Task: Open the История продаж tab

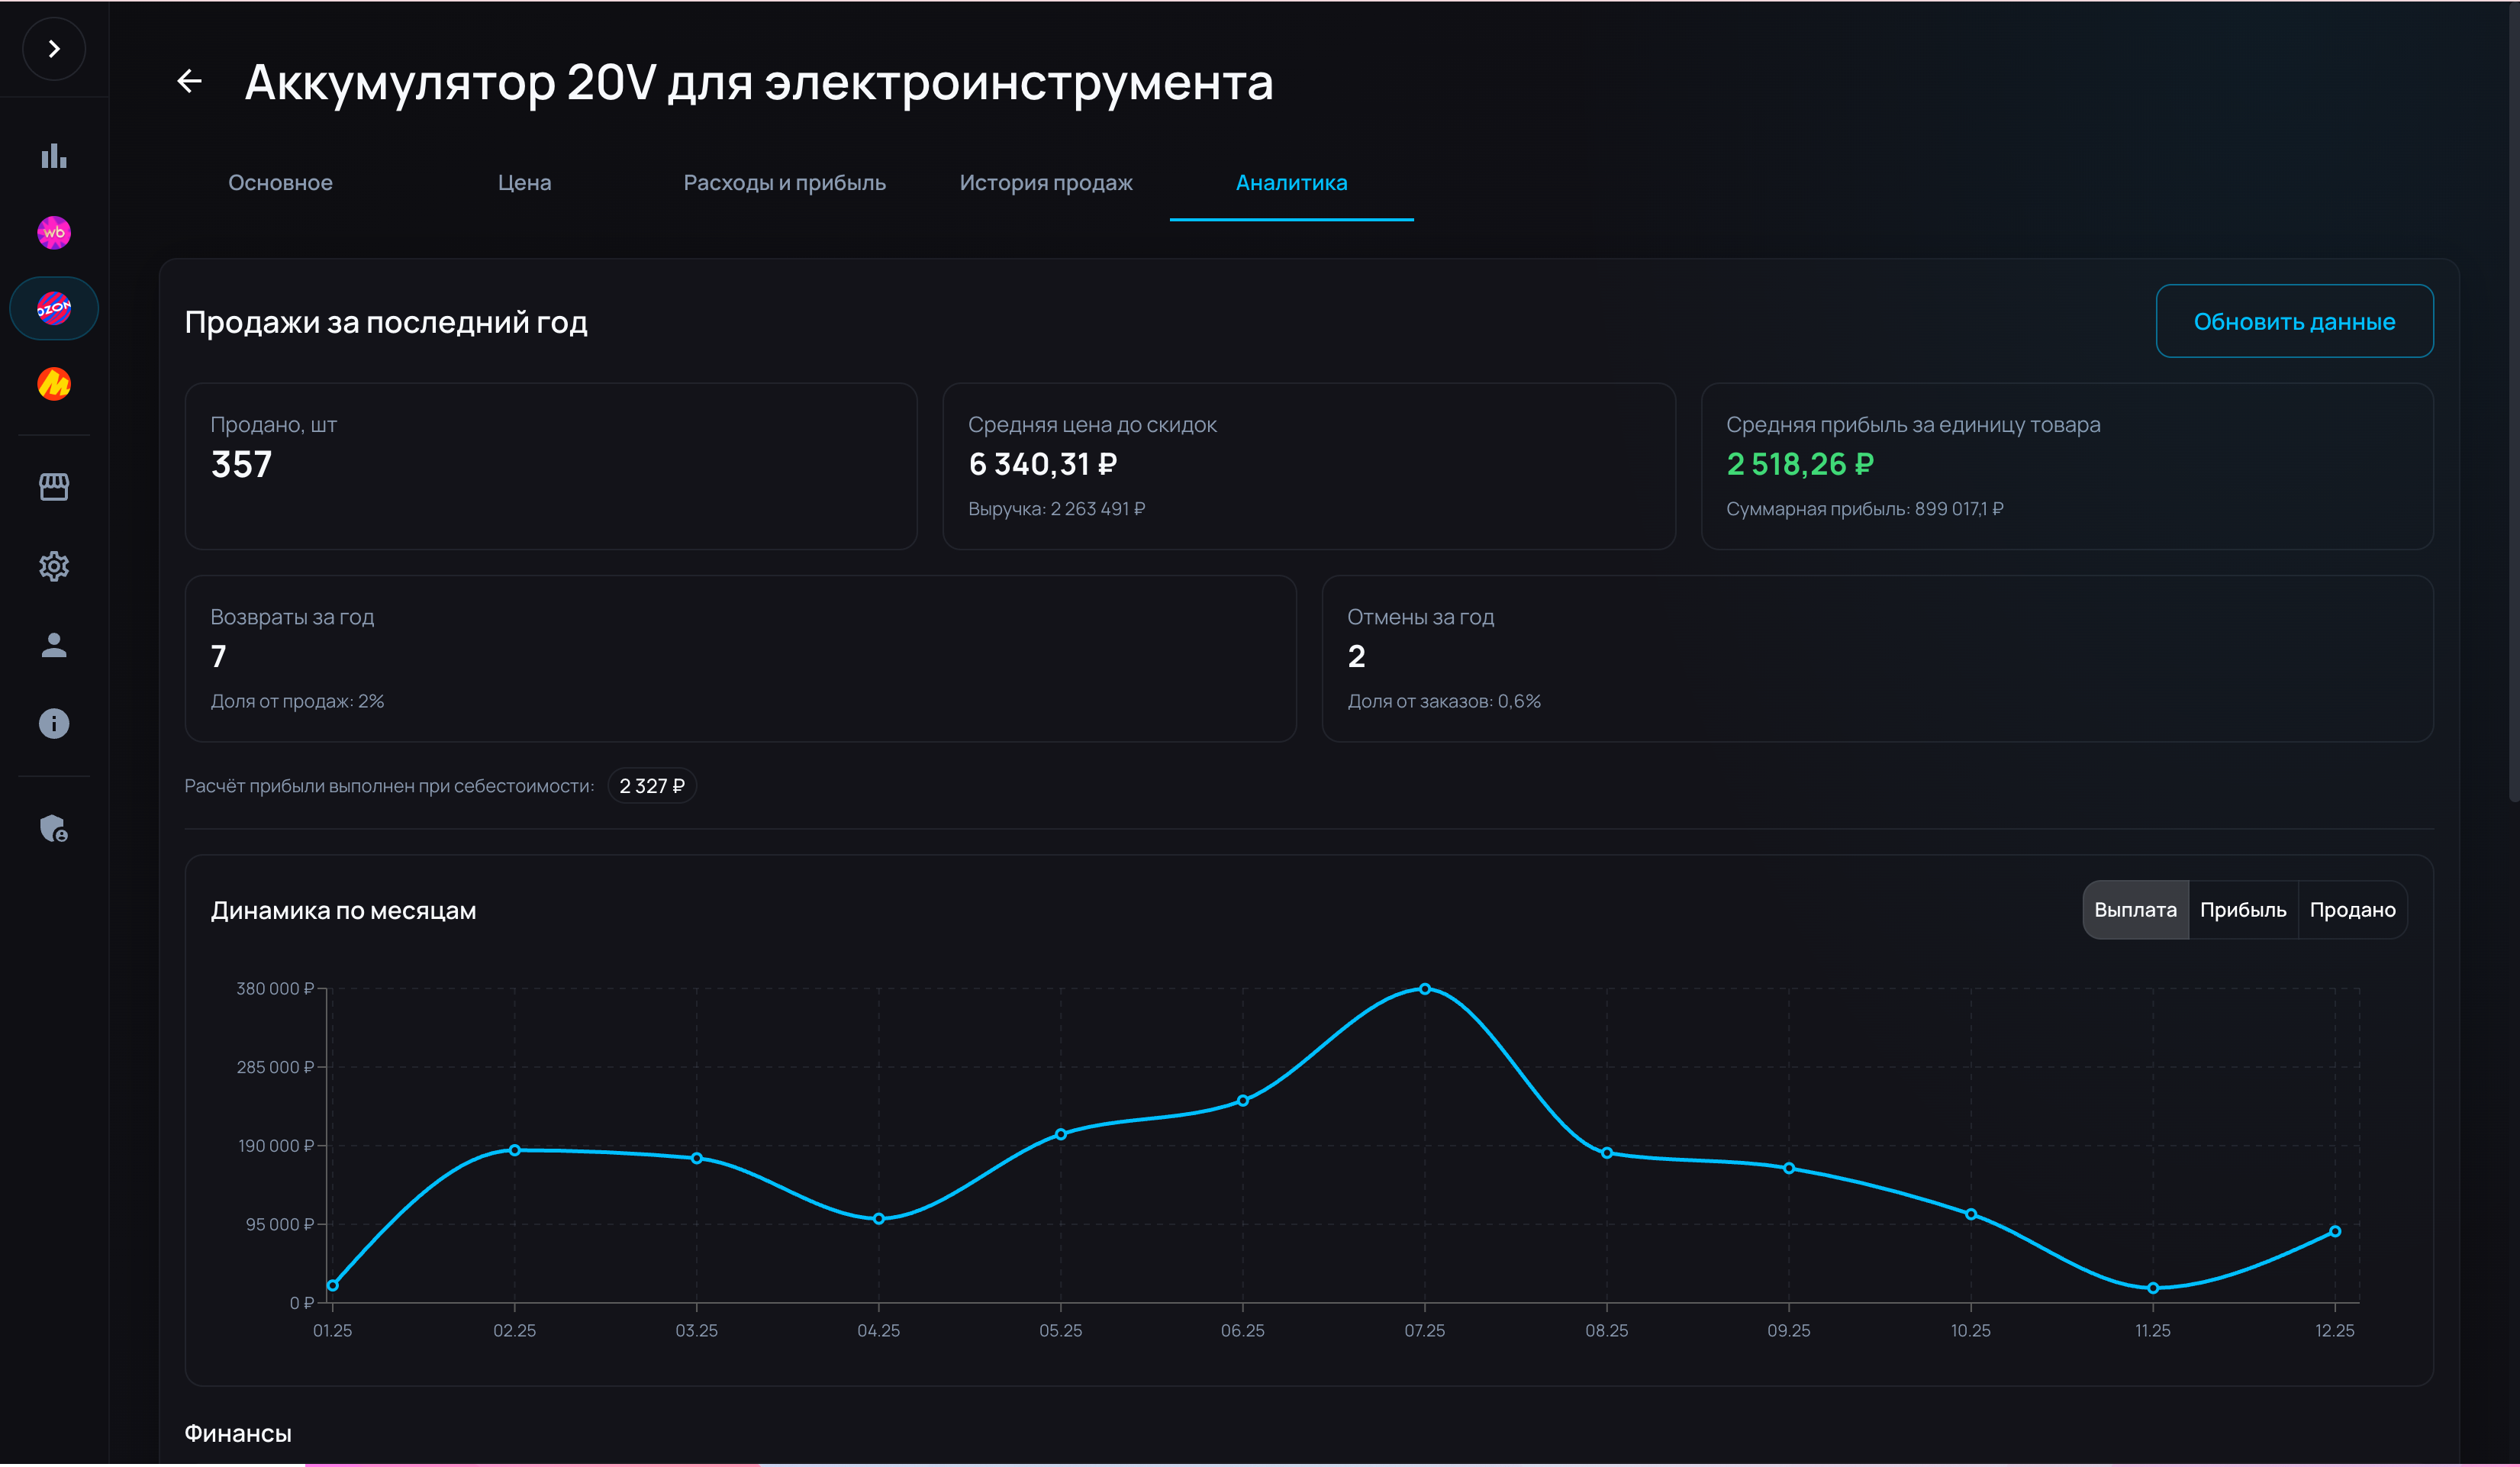Action: (1045, 183)
